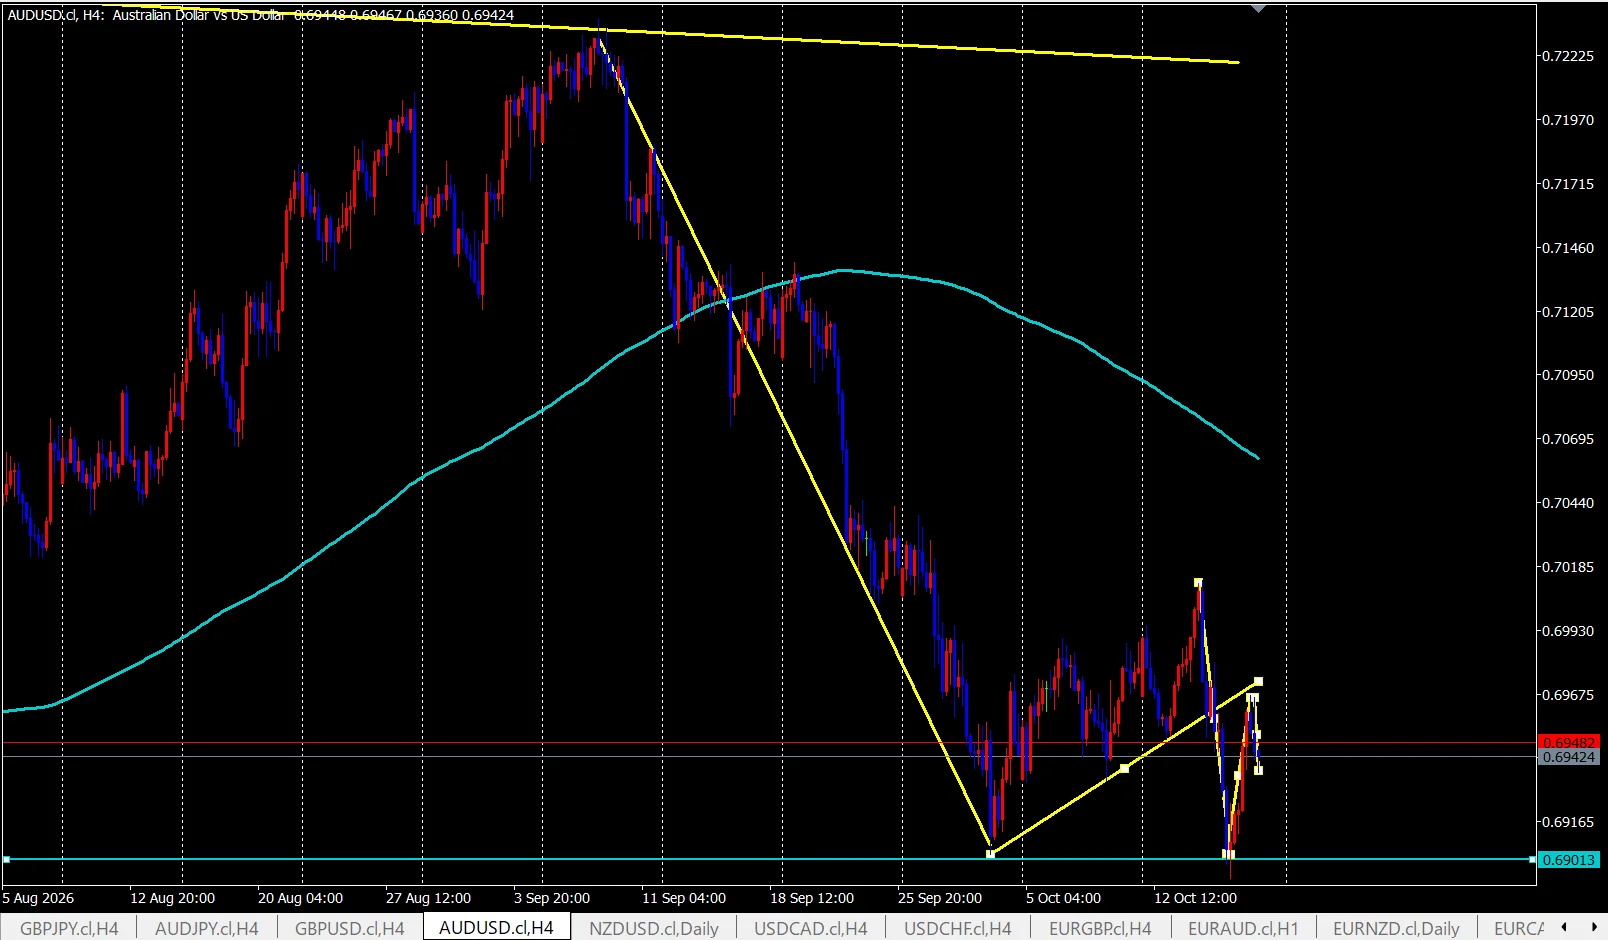The width and height of the screenshot is (1608, 940).
Task: Switch to the USDCAD.cl,H4 tab
Action: (x=811, y=928)
